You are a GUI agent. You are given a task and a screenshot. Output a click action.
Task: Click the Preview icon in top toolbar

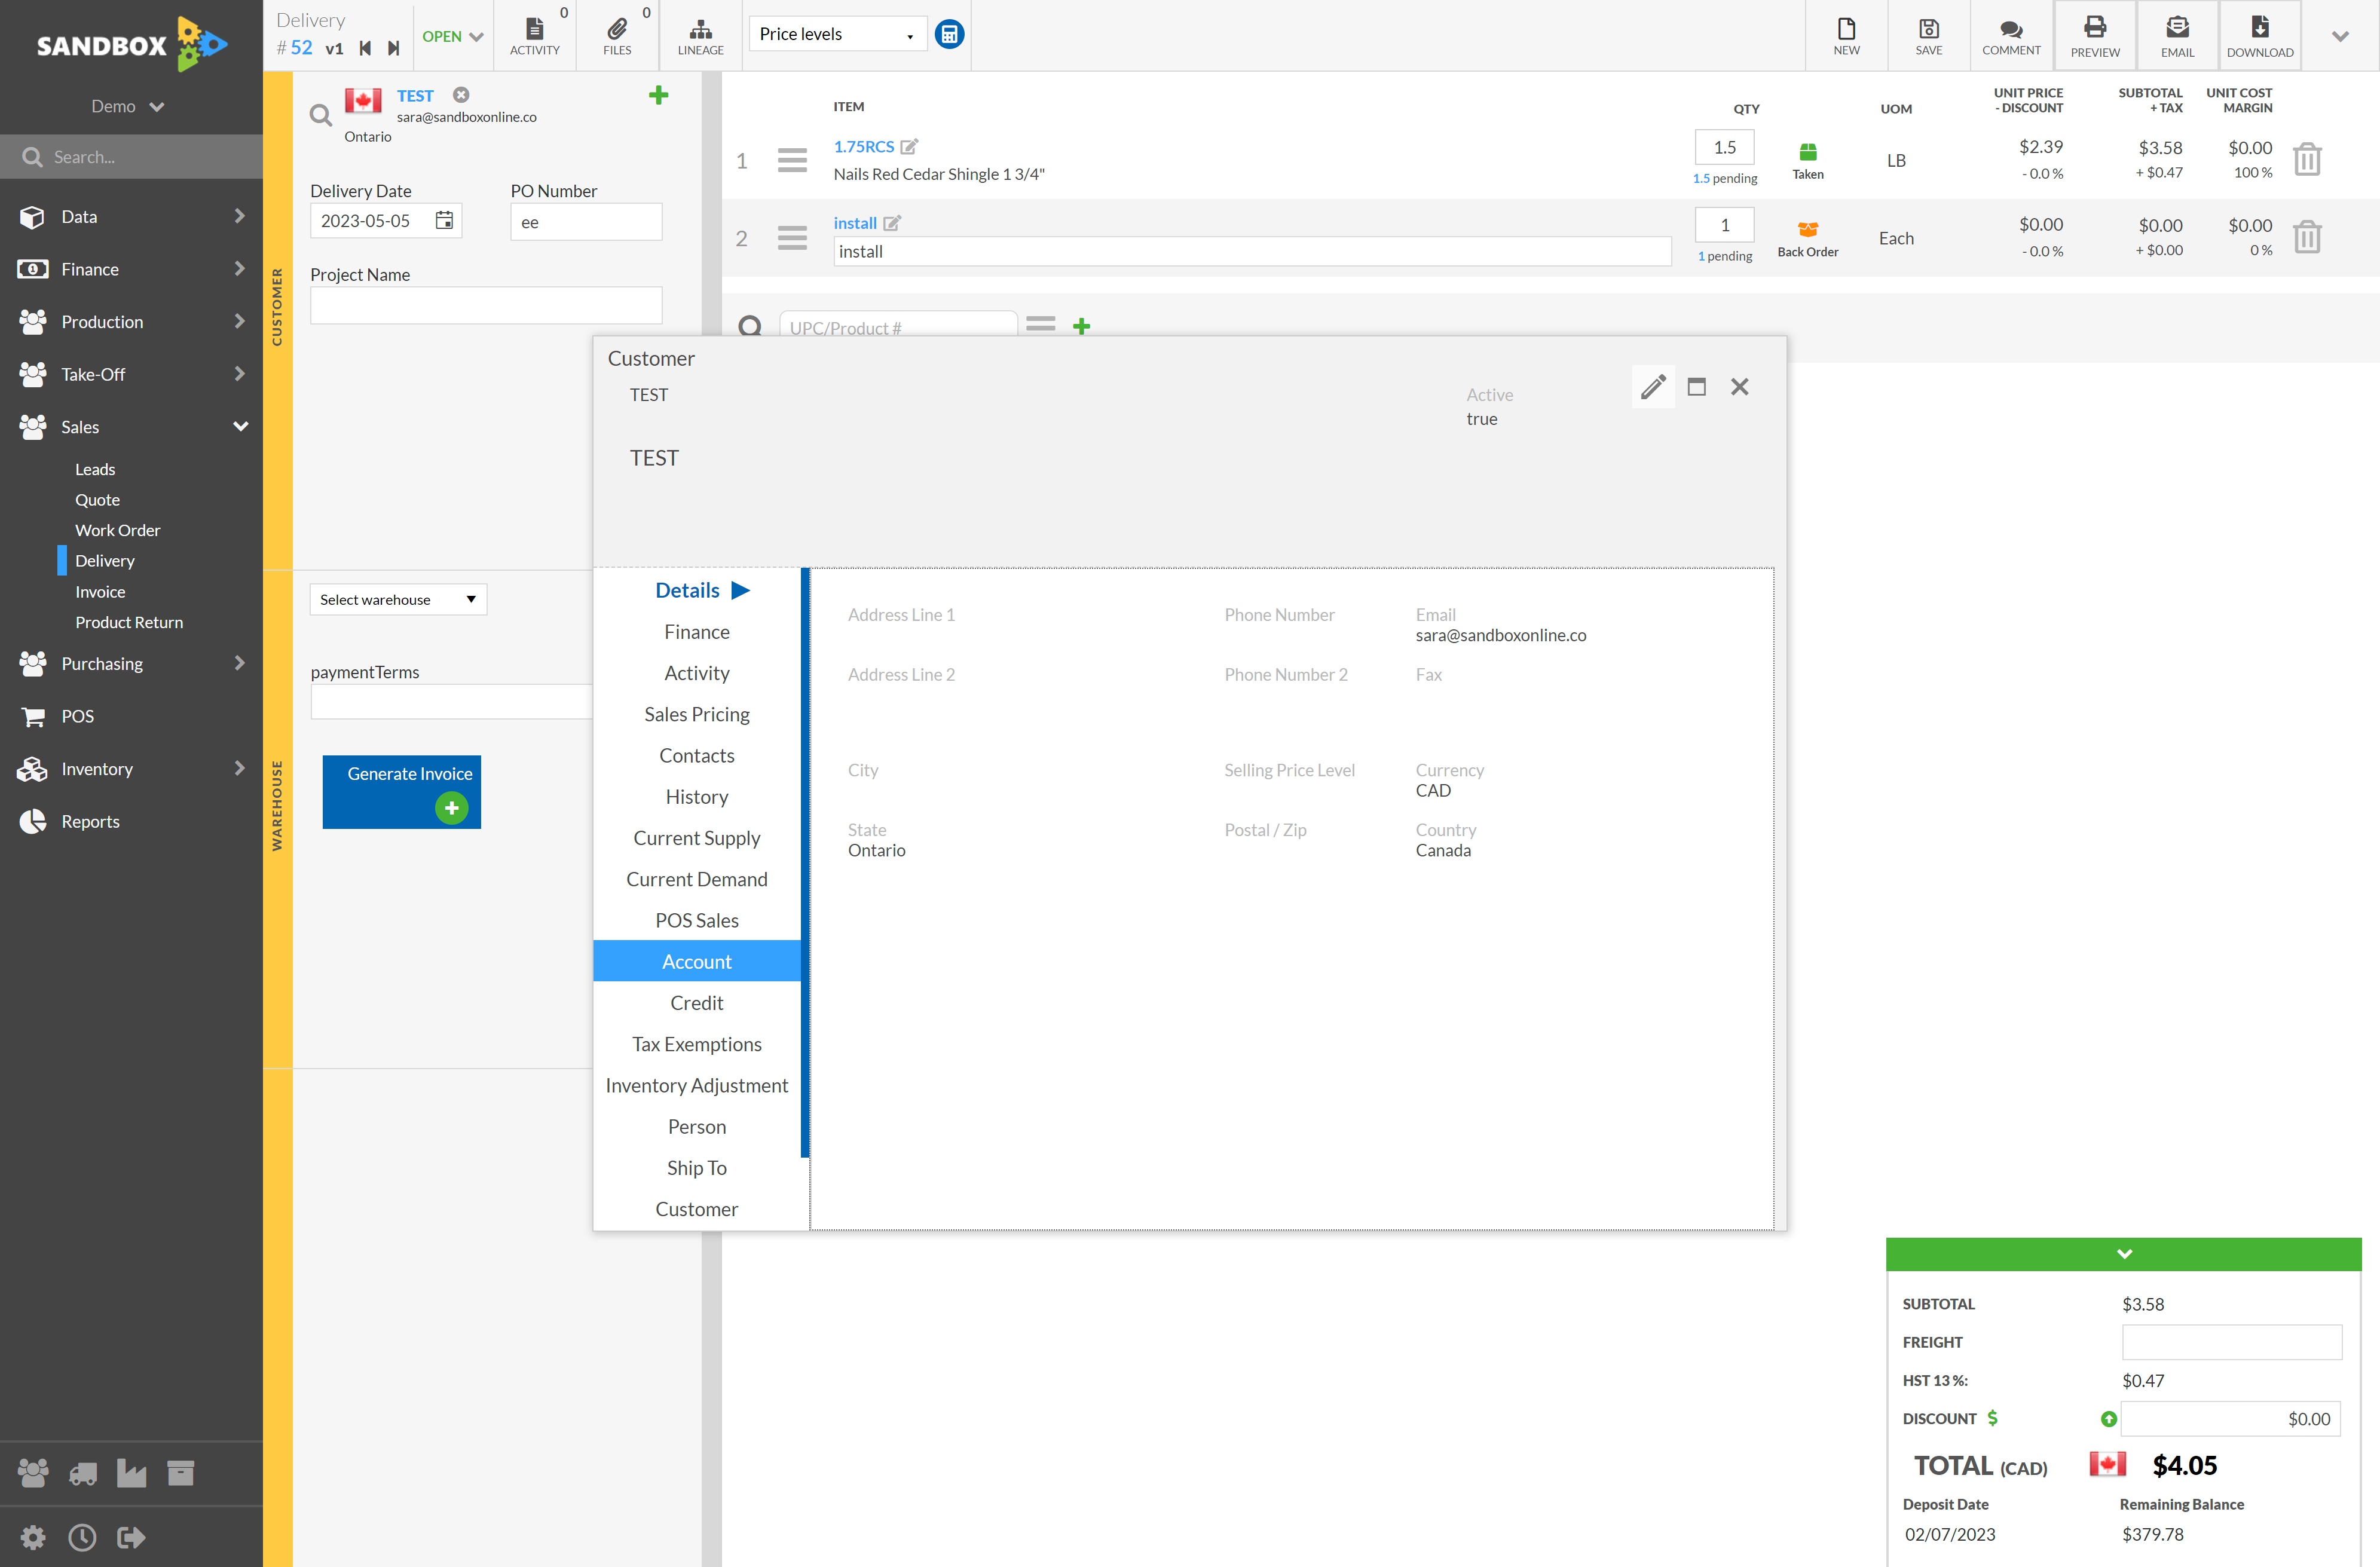pos(2093,32)
